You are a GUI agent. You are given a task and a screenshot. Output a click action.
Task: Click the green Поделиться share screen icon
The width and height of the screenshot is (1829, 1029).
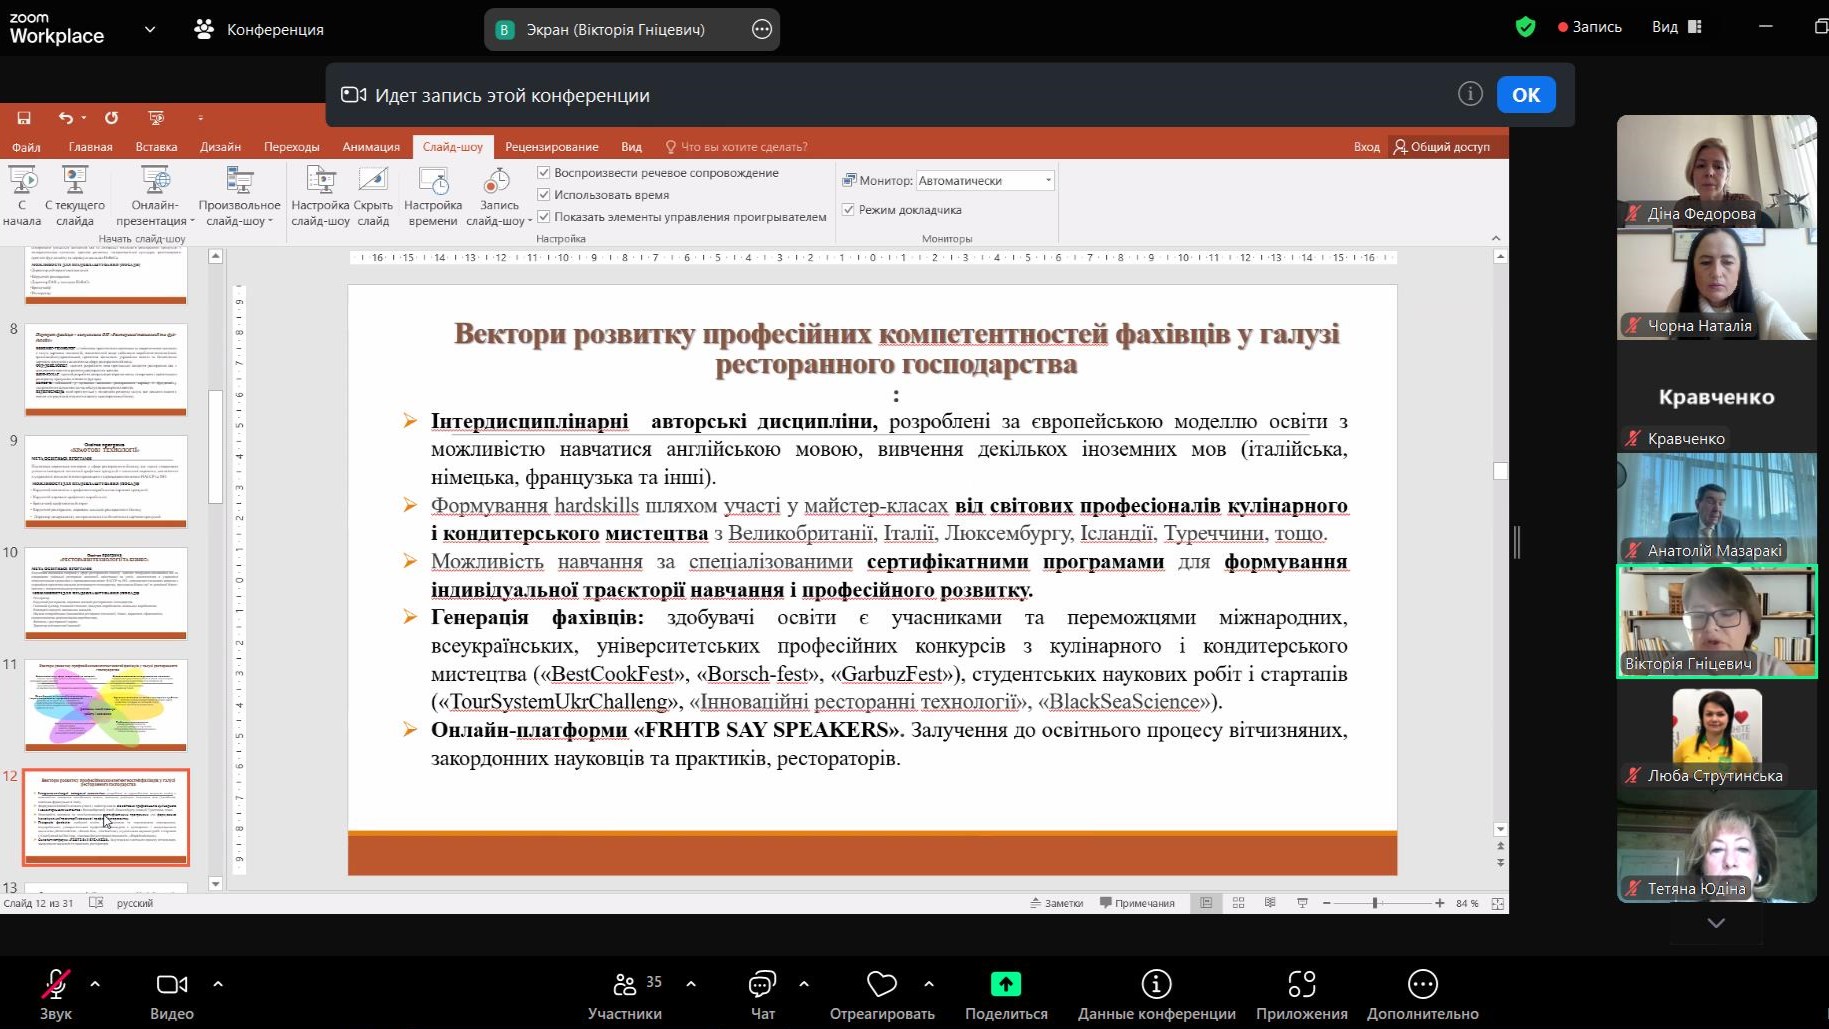(x=1005, y=985)
